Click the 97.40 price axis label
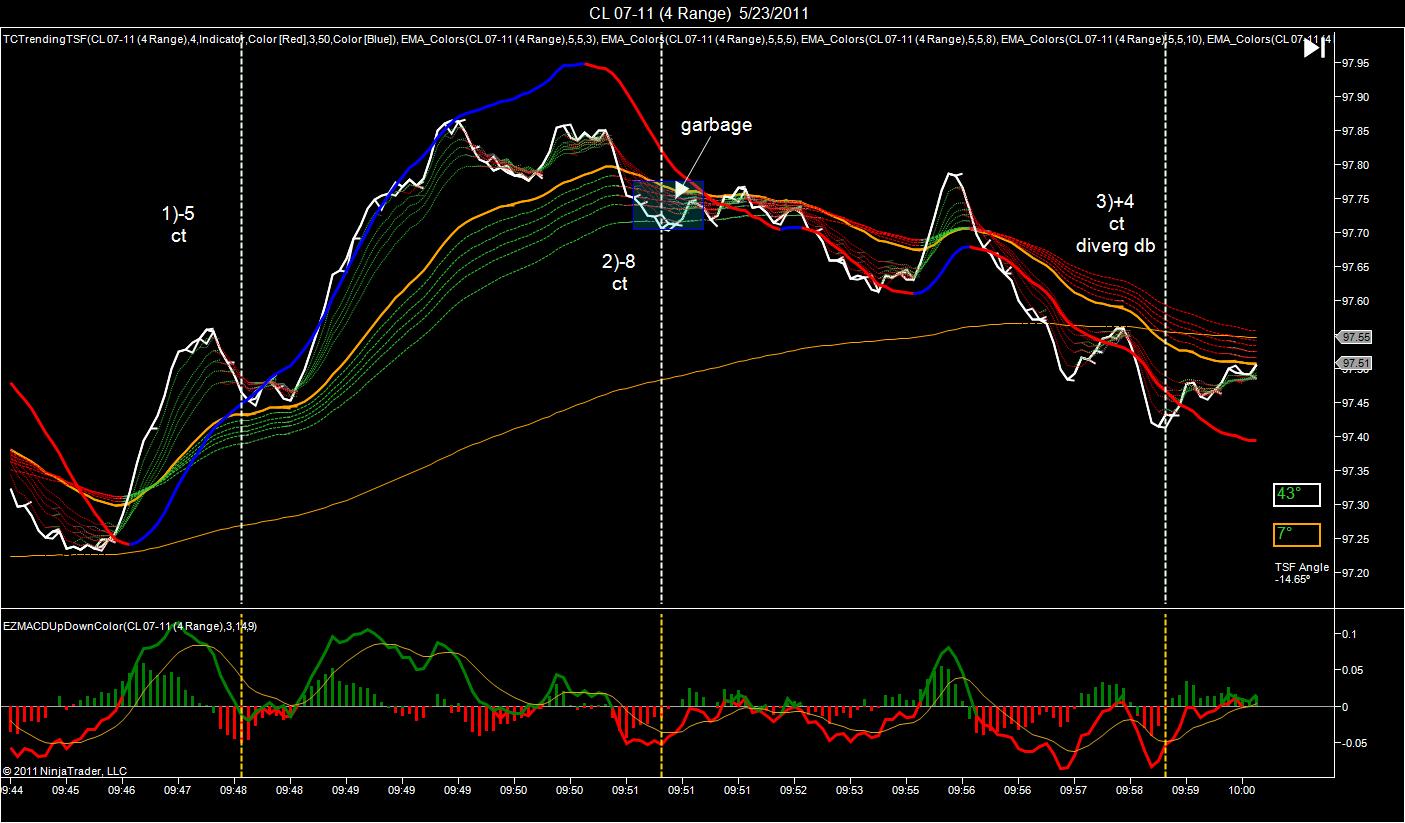The image size is (1405, 823). click(x=1355, y=437)
